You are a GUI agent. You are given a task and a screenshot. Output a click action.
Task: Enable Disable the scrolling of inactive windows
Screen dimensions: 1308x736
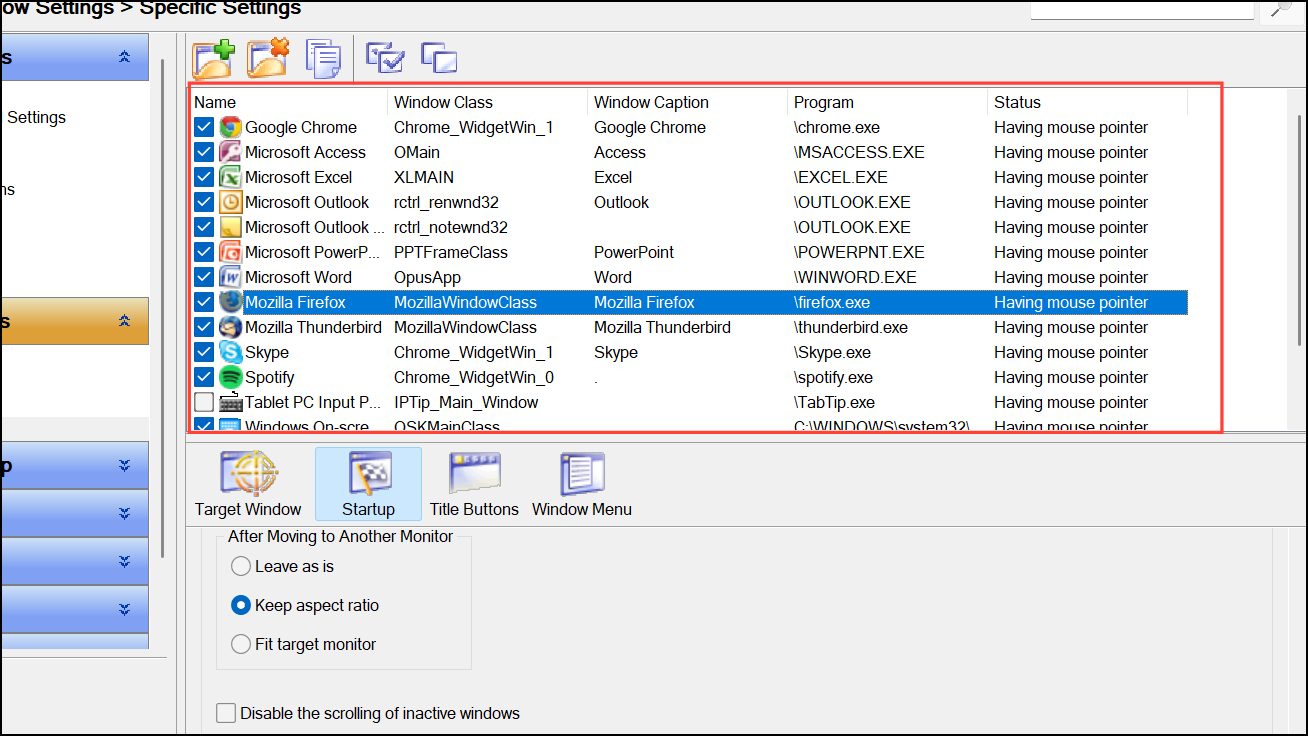pos(226,713)
